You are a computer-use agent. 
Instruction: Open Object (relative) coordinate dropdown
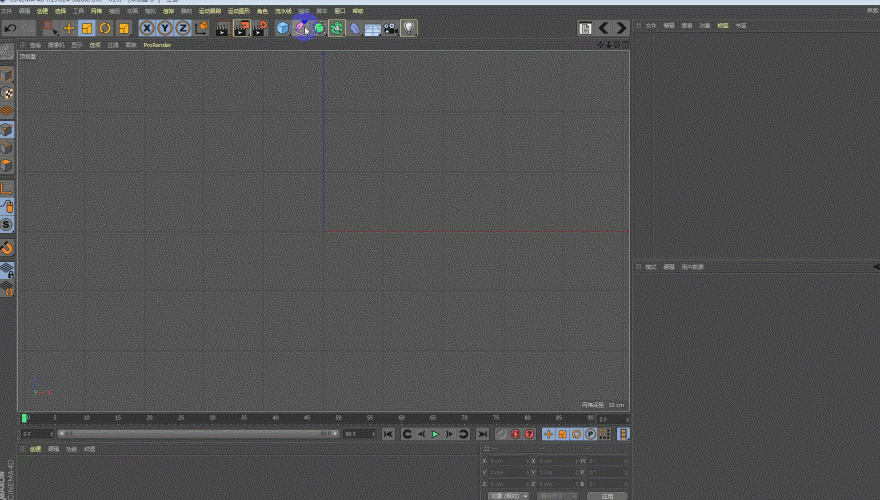[x=508, y=496]
